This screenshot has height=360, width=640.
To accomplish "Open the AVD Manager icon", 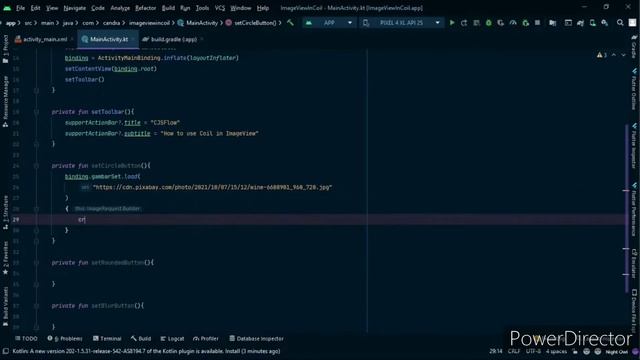I will 593,23.
